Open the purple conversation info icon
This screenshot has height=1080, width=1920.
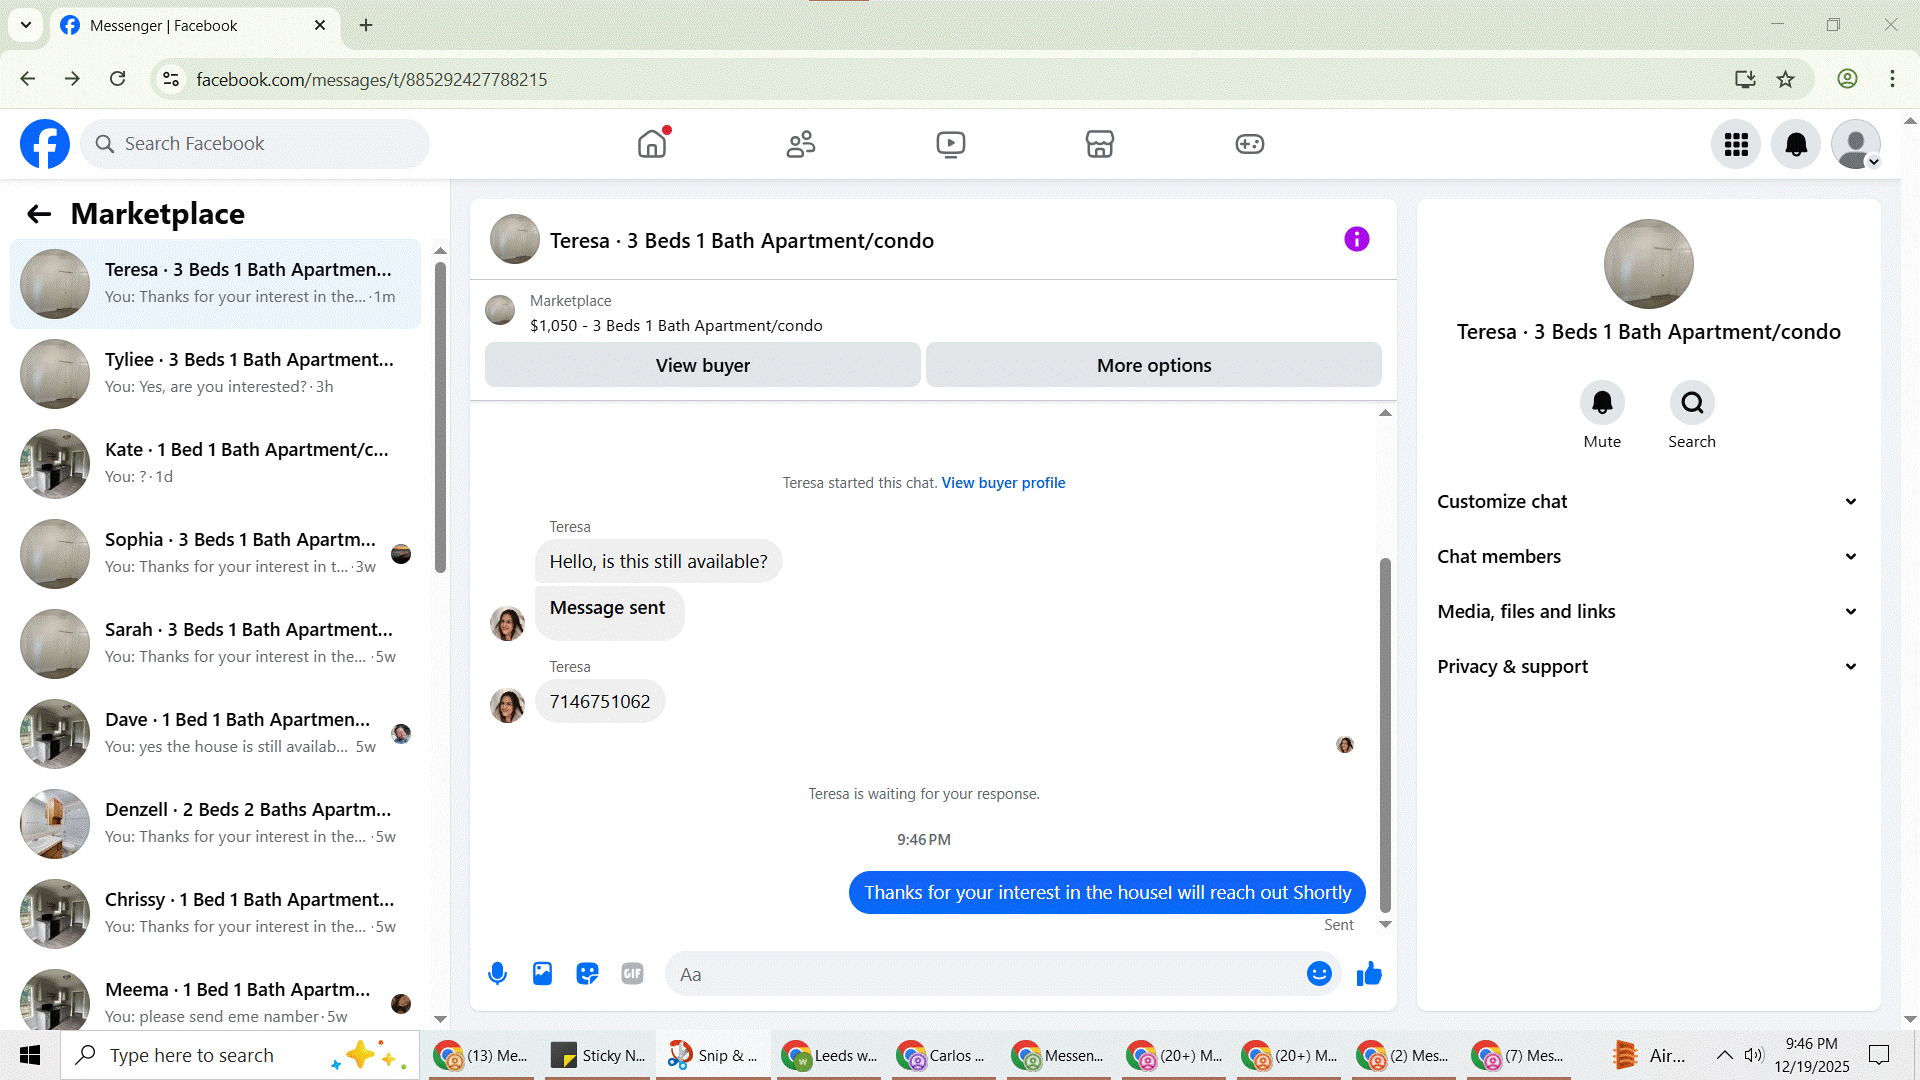(1356, 239)
